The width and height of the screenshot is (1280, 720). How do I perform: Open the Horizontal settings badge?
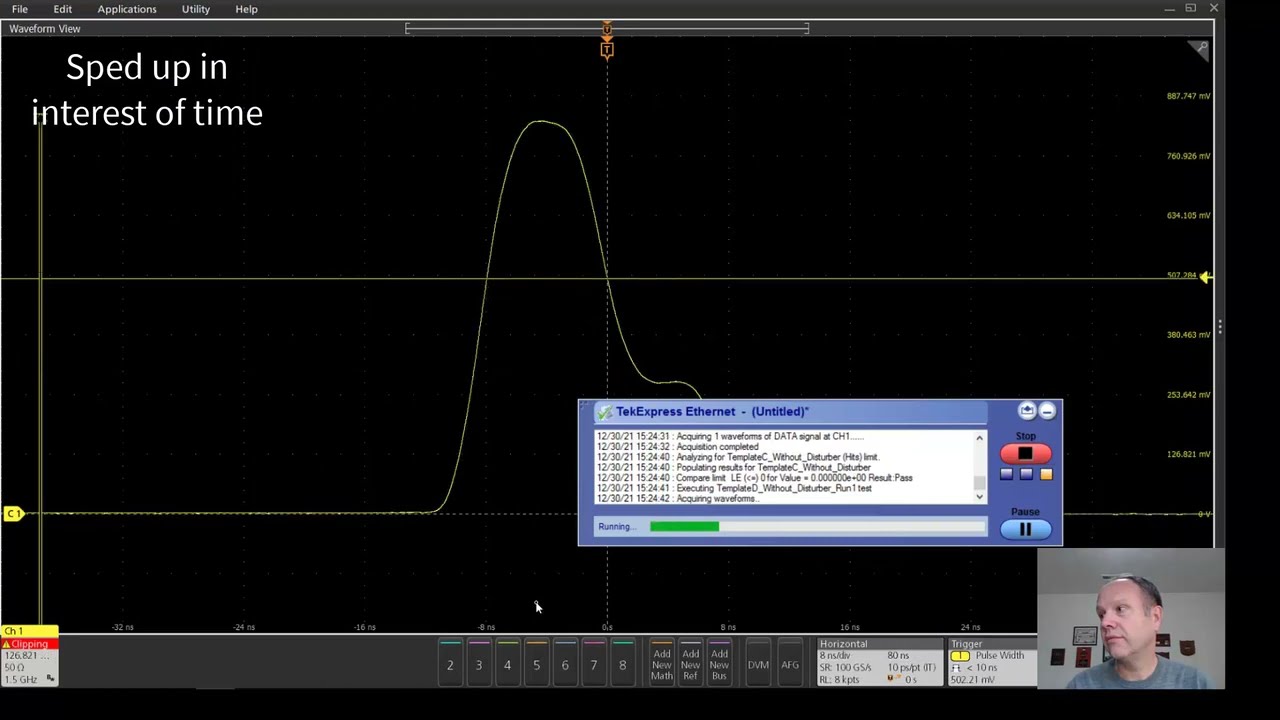(880, 662)
